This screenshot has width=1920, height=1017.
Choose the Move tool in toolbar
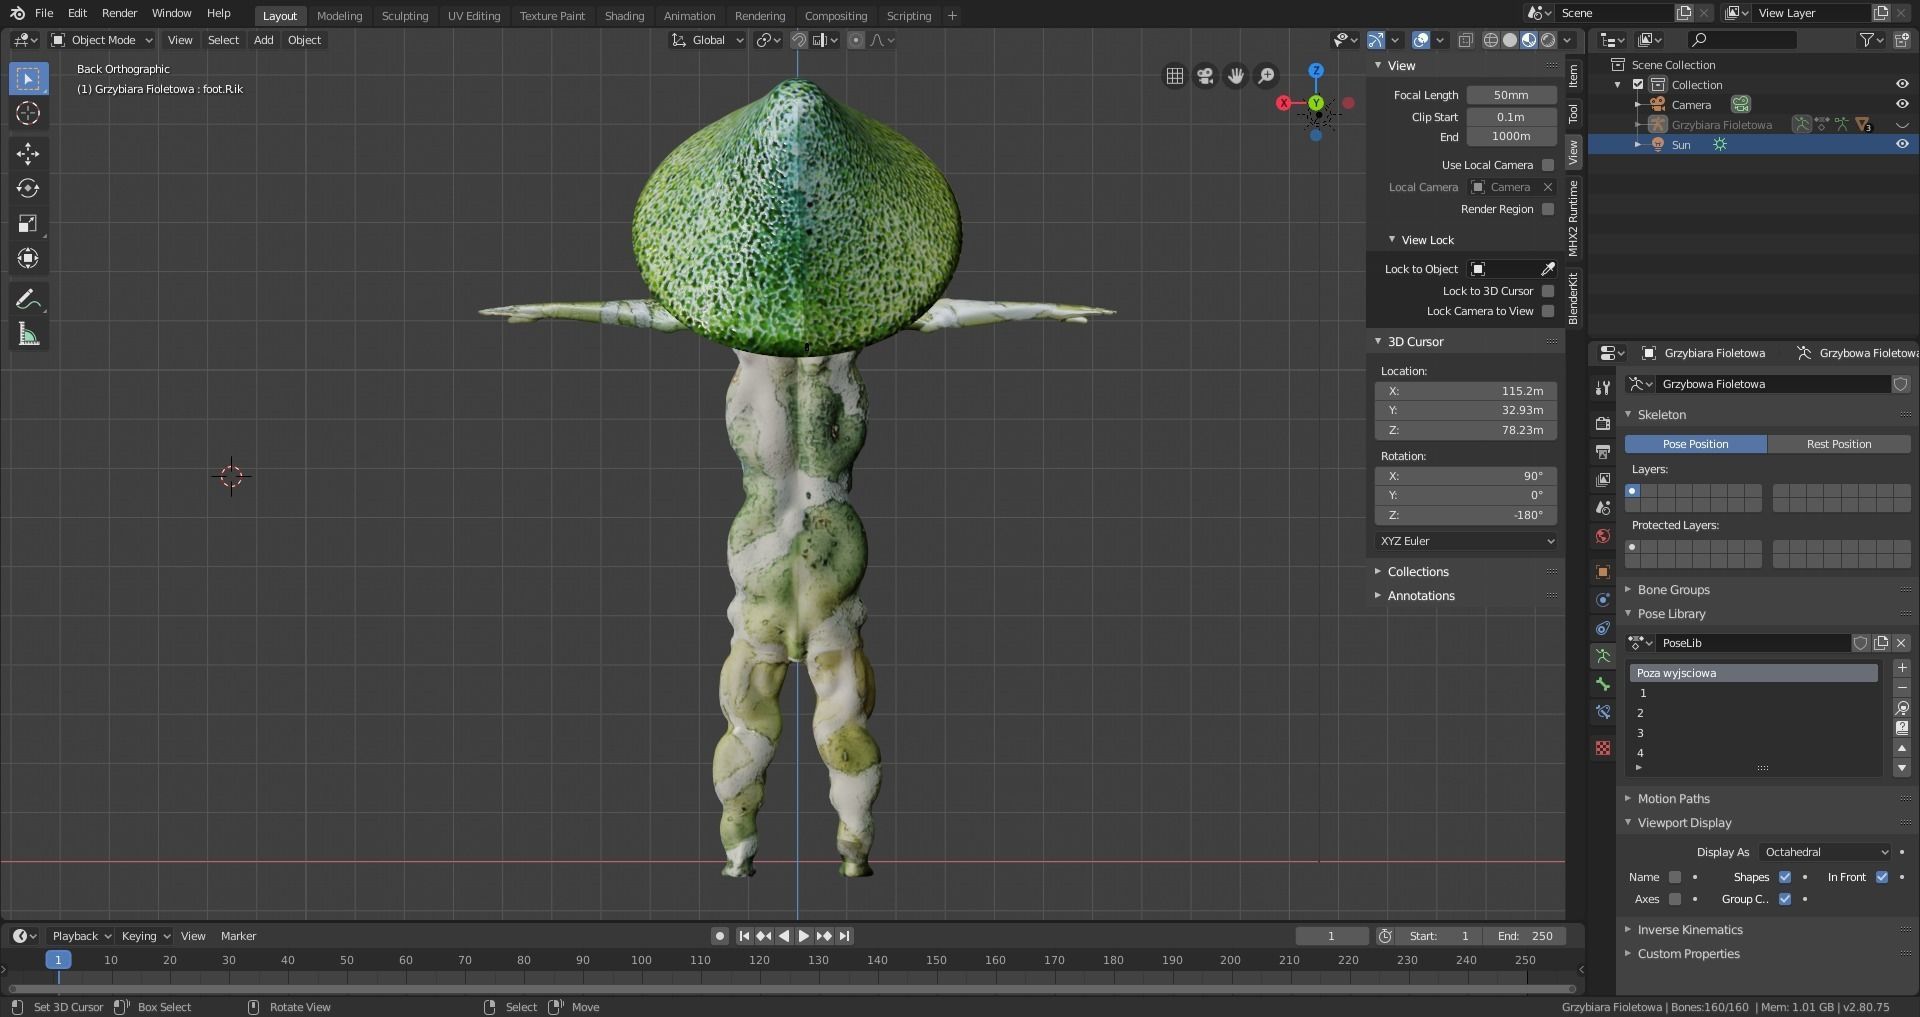28,153
